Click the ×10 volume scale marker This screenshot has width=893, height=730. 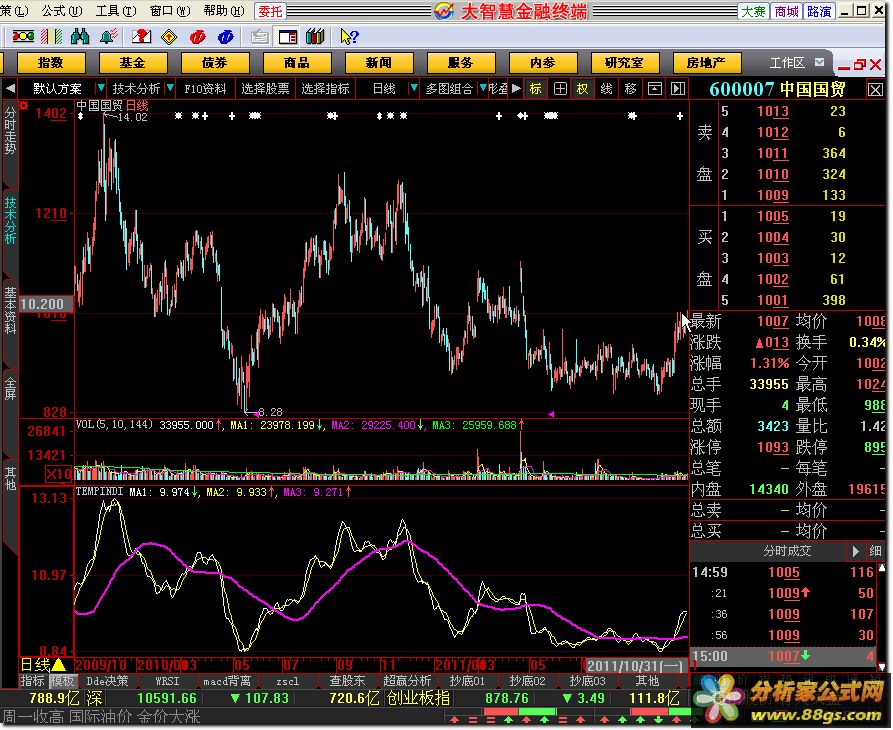coord(59,474)
